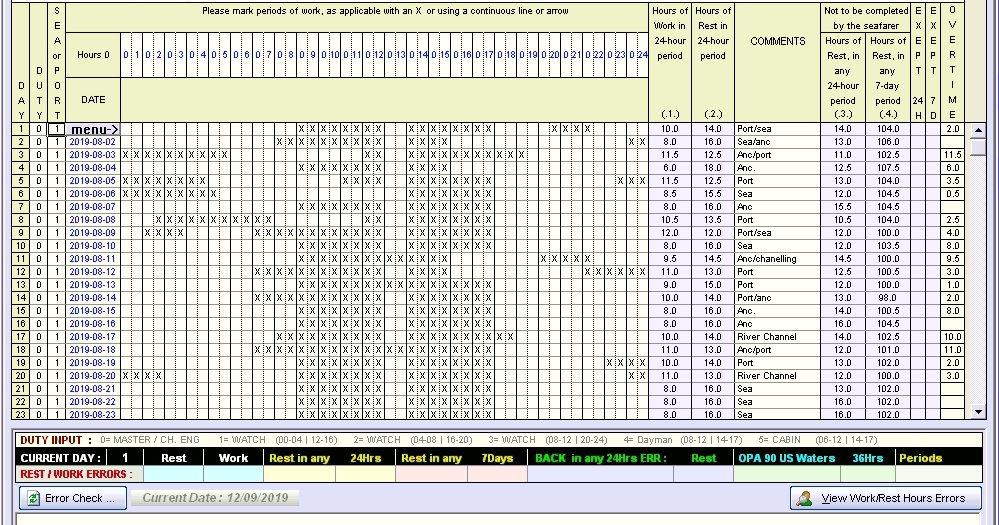Click the duty 1 cell in row 1
Viewport: 999px width, 525px height.
[x=57, y=129]
